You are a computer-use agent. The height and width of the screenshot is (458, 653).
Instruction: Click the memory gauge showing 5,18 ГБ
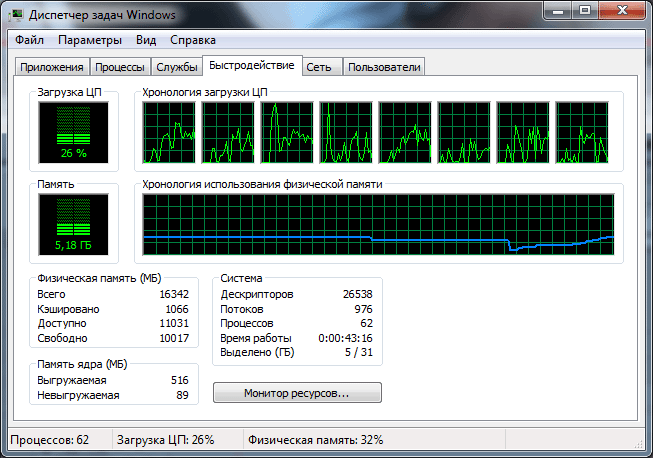(73, 224)
